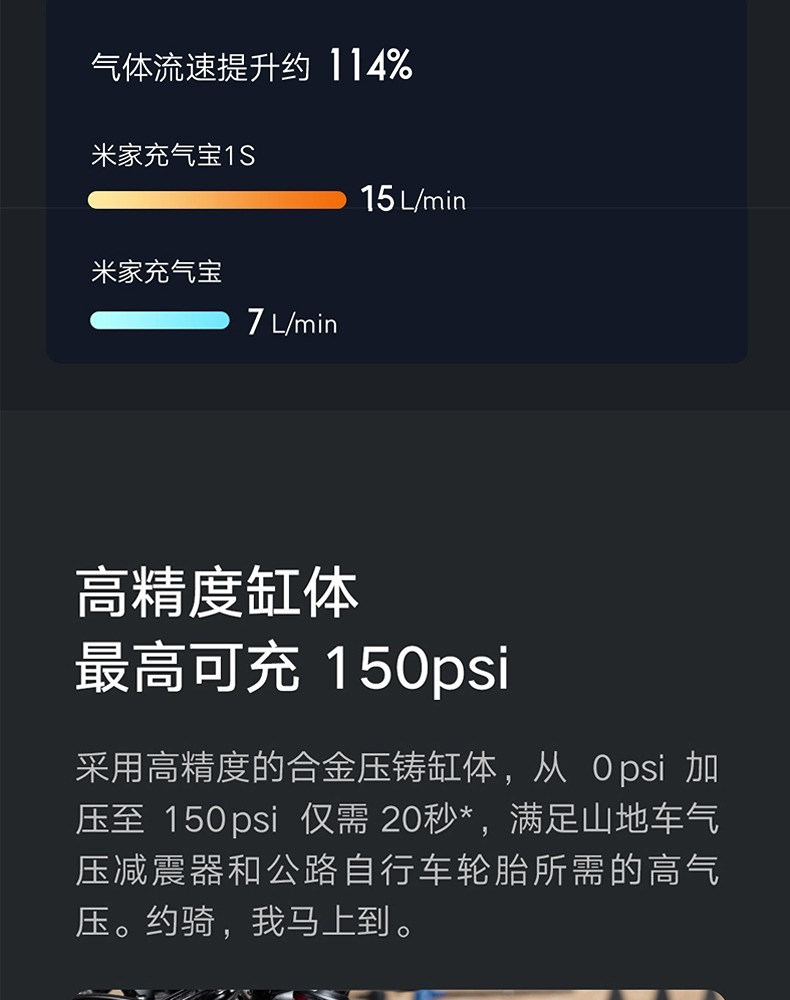
Task: Click the 7 L/min value
Action: [292, 323]
